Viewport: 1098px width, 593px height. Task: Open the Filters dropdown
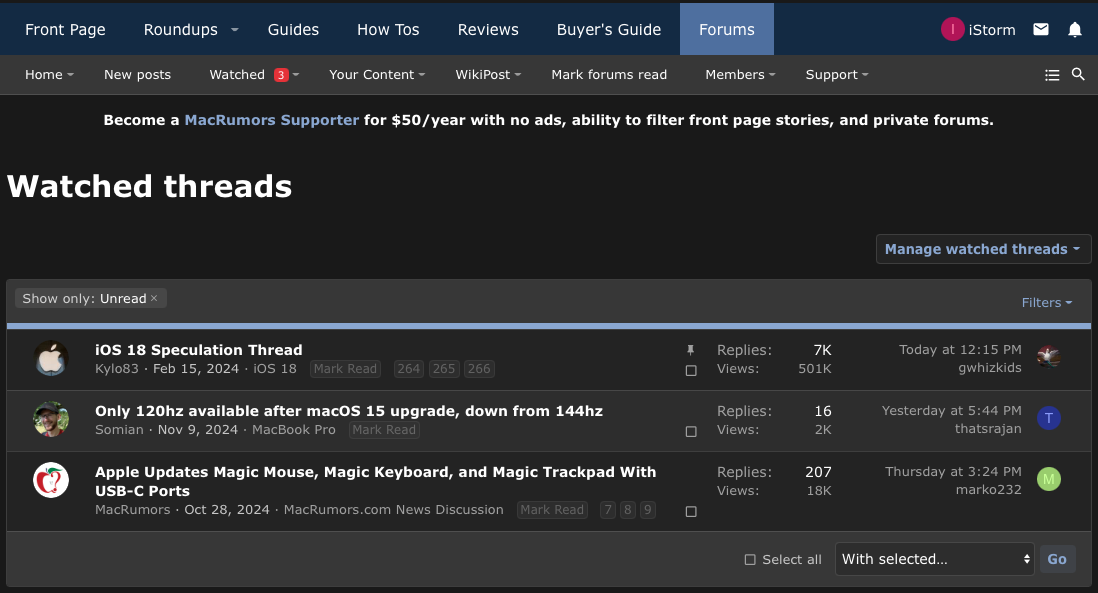[1046, 302]
